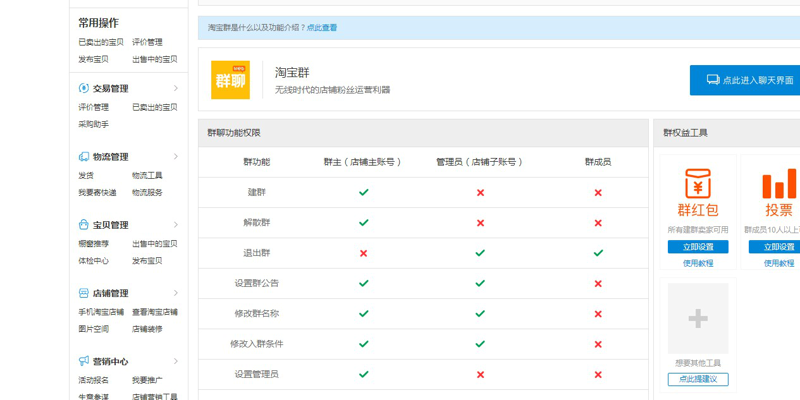
Task: Expand the 店铺管理 chevron
Action: click(176, 293)
